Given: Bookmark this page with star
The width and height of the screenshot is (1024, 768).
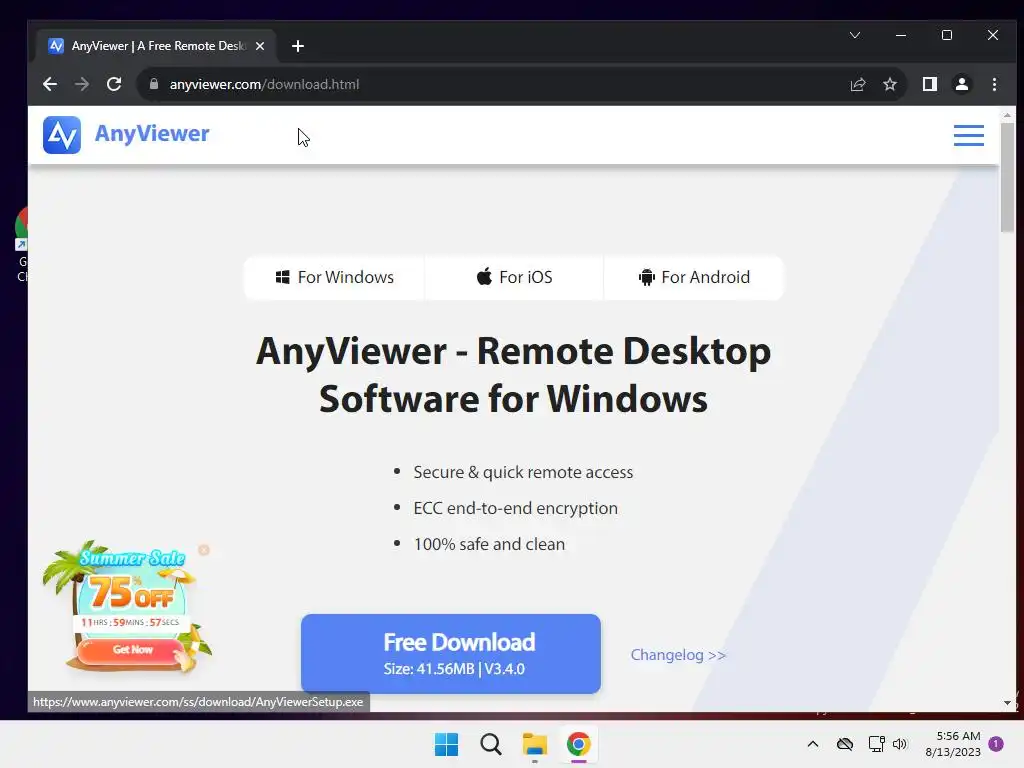Looking at the screenshot, I should 889,84.
